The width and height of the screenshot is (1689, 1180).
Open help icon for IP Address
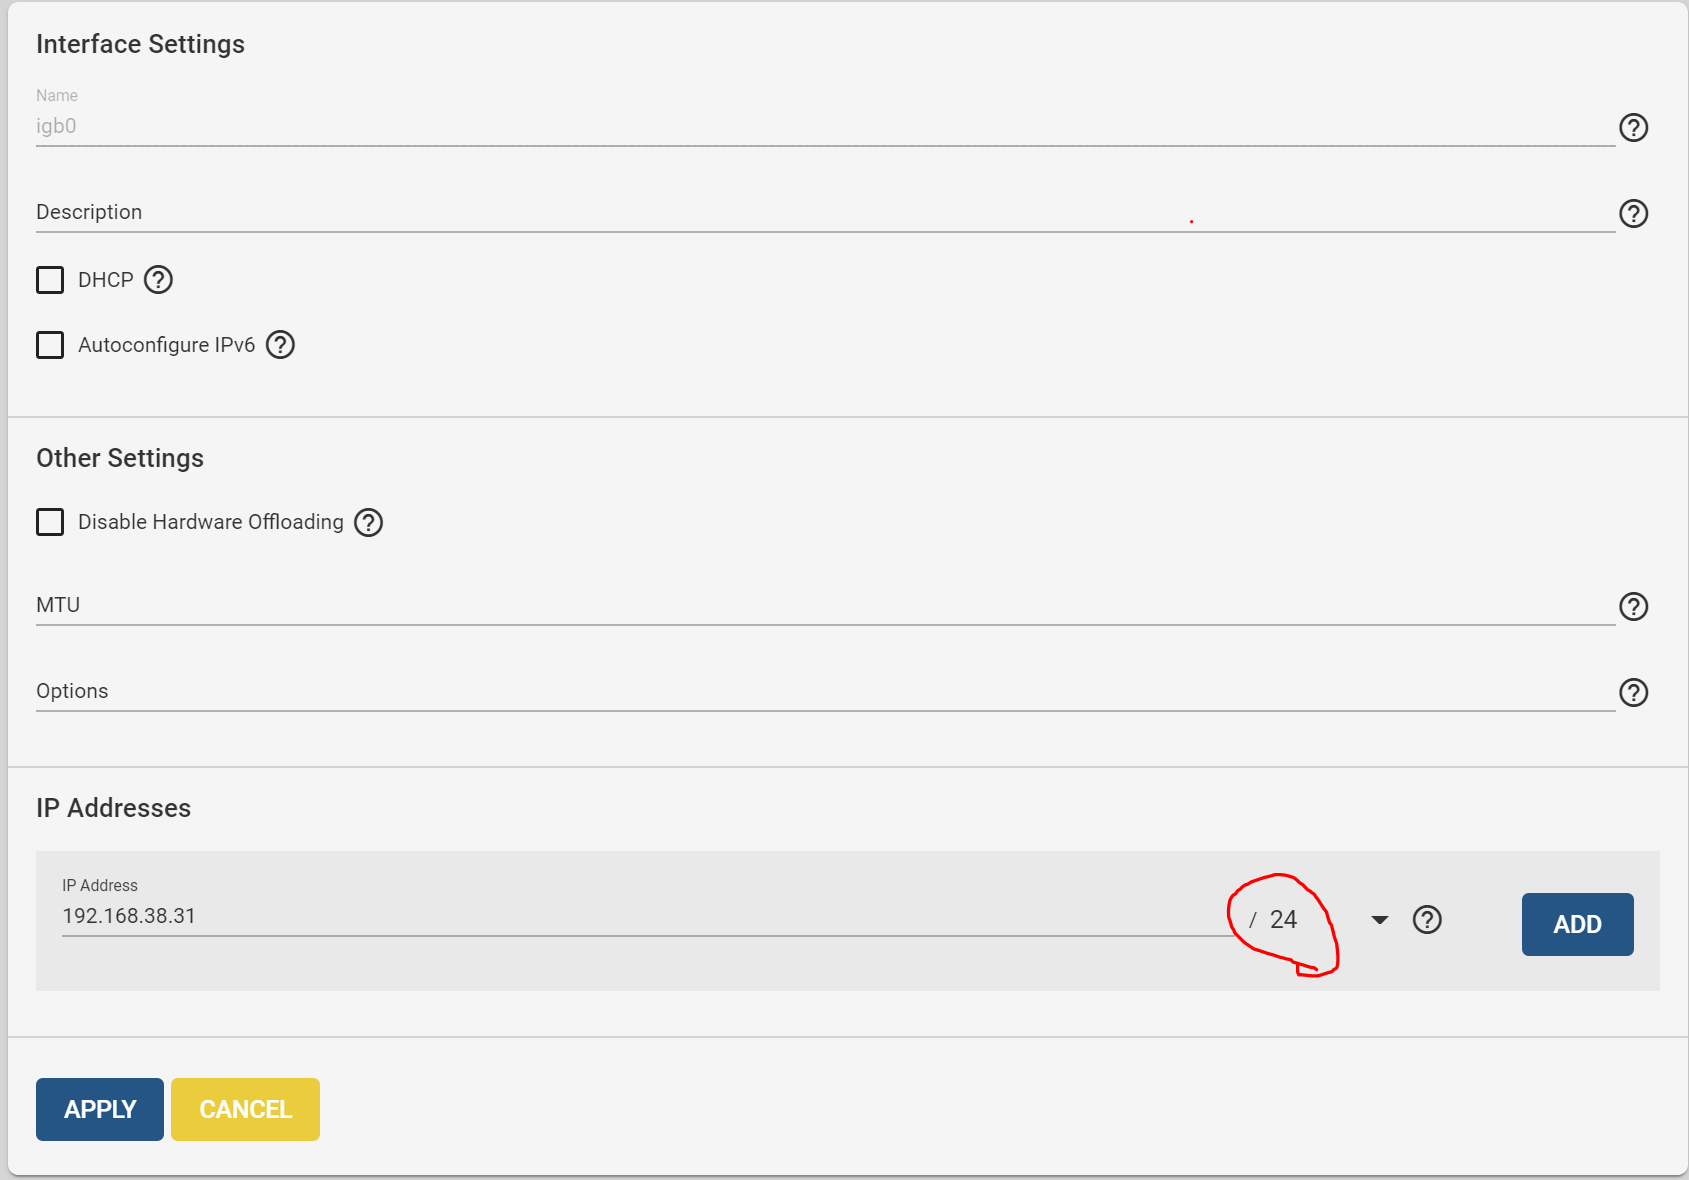tap(1427, 919)
